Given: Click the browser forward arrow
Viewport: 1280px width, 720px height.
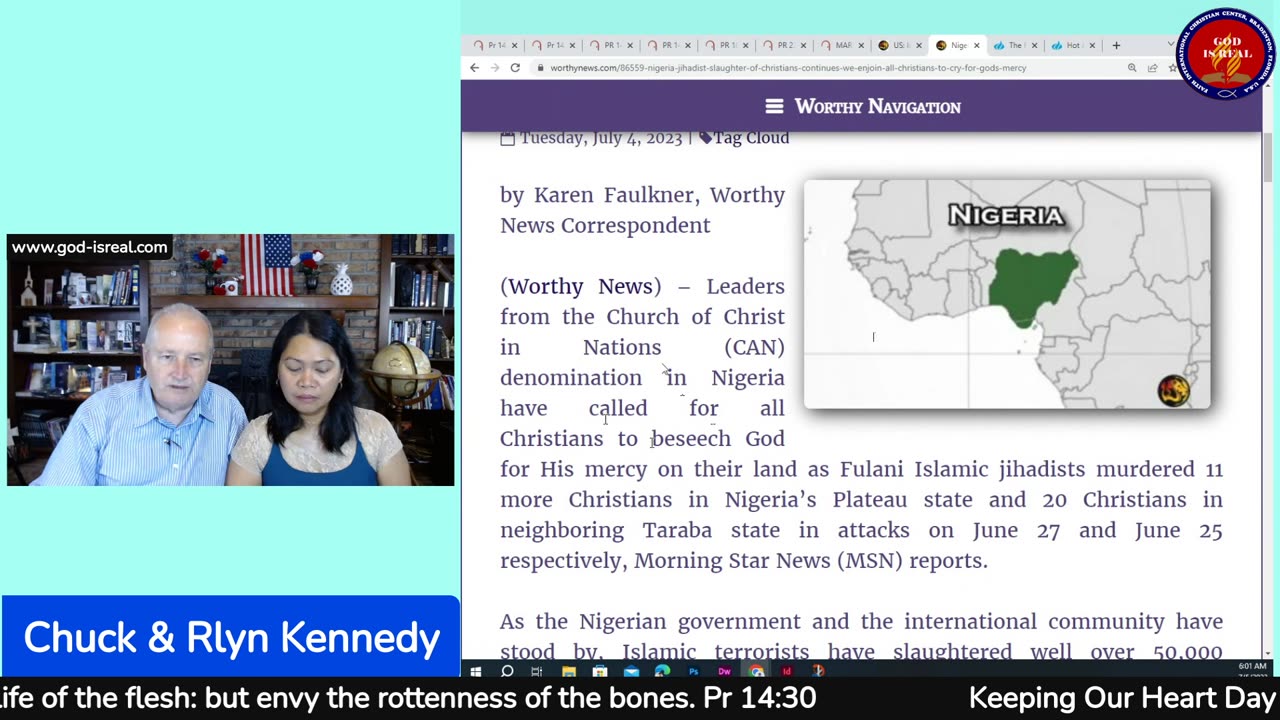Looking at the screenshot, I should tap(495, 68).
